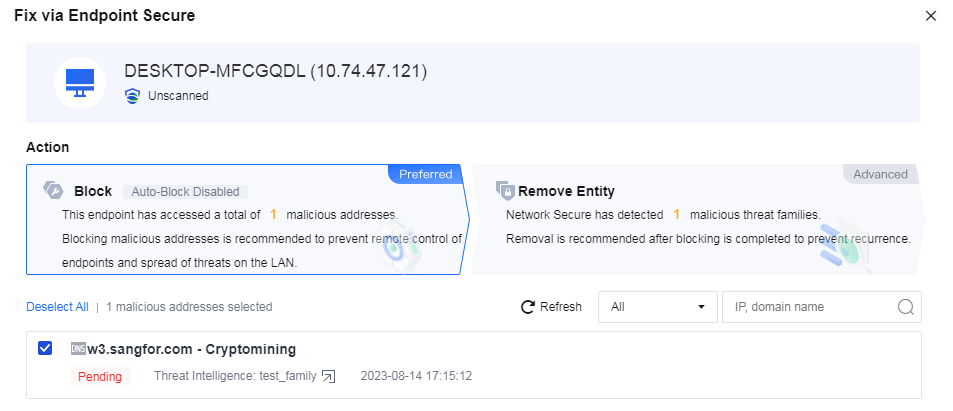Uncheck the w3.sangfor.com Cryptomining checkbox

(x=44, y=349)
